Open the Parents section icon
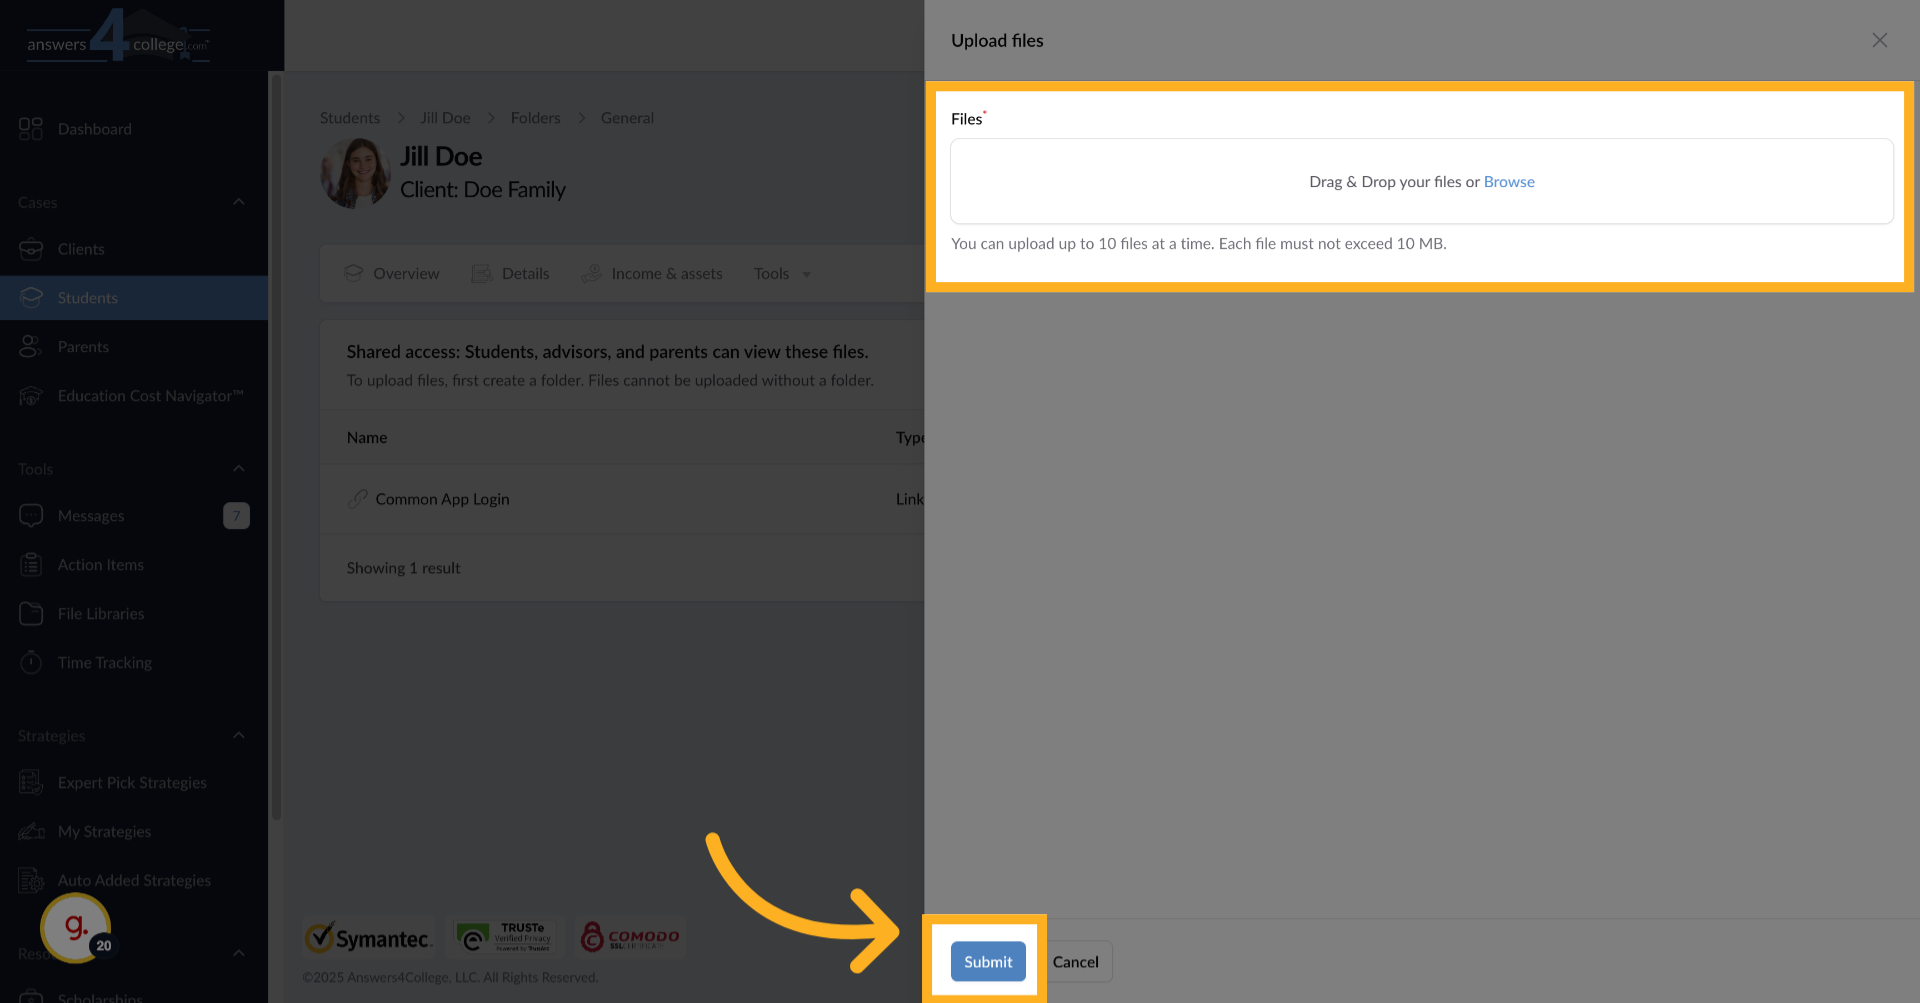Image resolution: width=1920 pixels, height=1003 pixels. point(31,346)
